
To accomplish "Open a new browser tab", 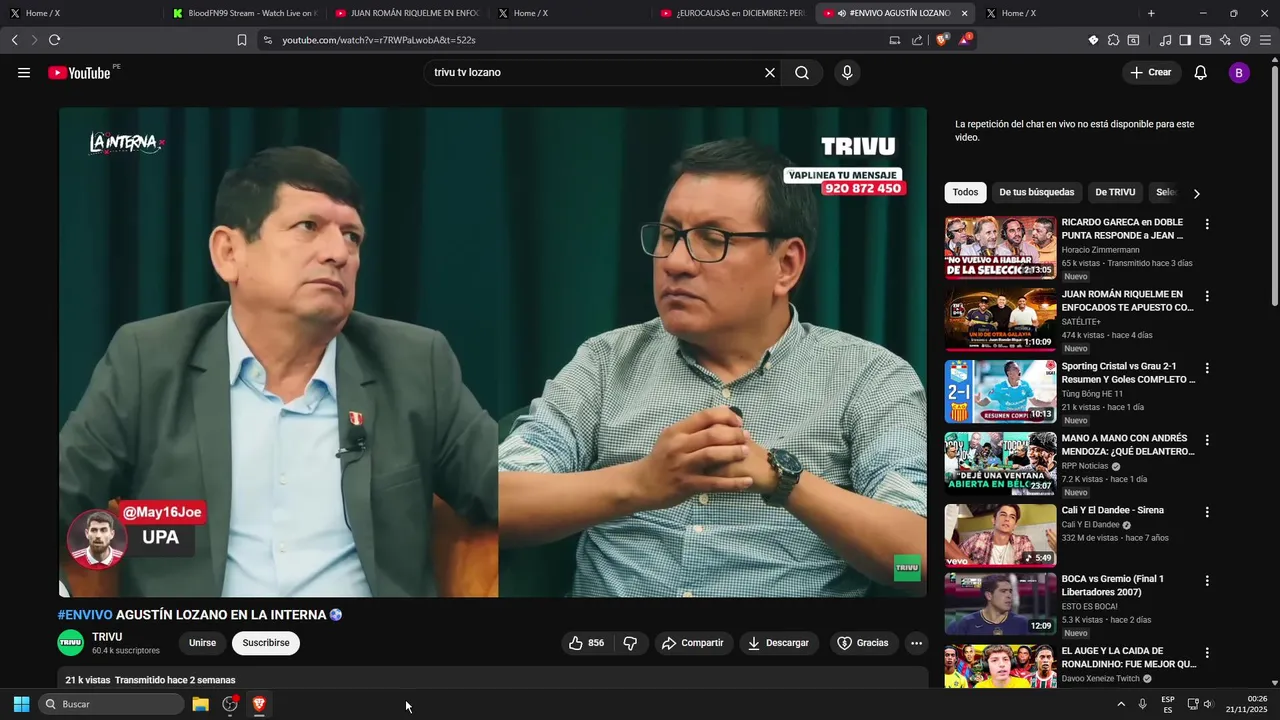I will pos(1151,13).
